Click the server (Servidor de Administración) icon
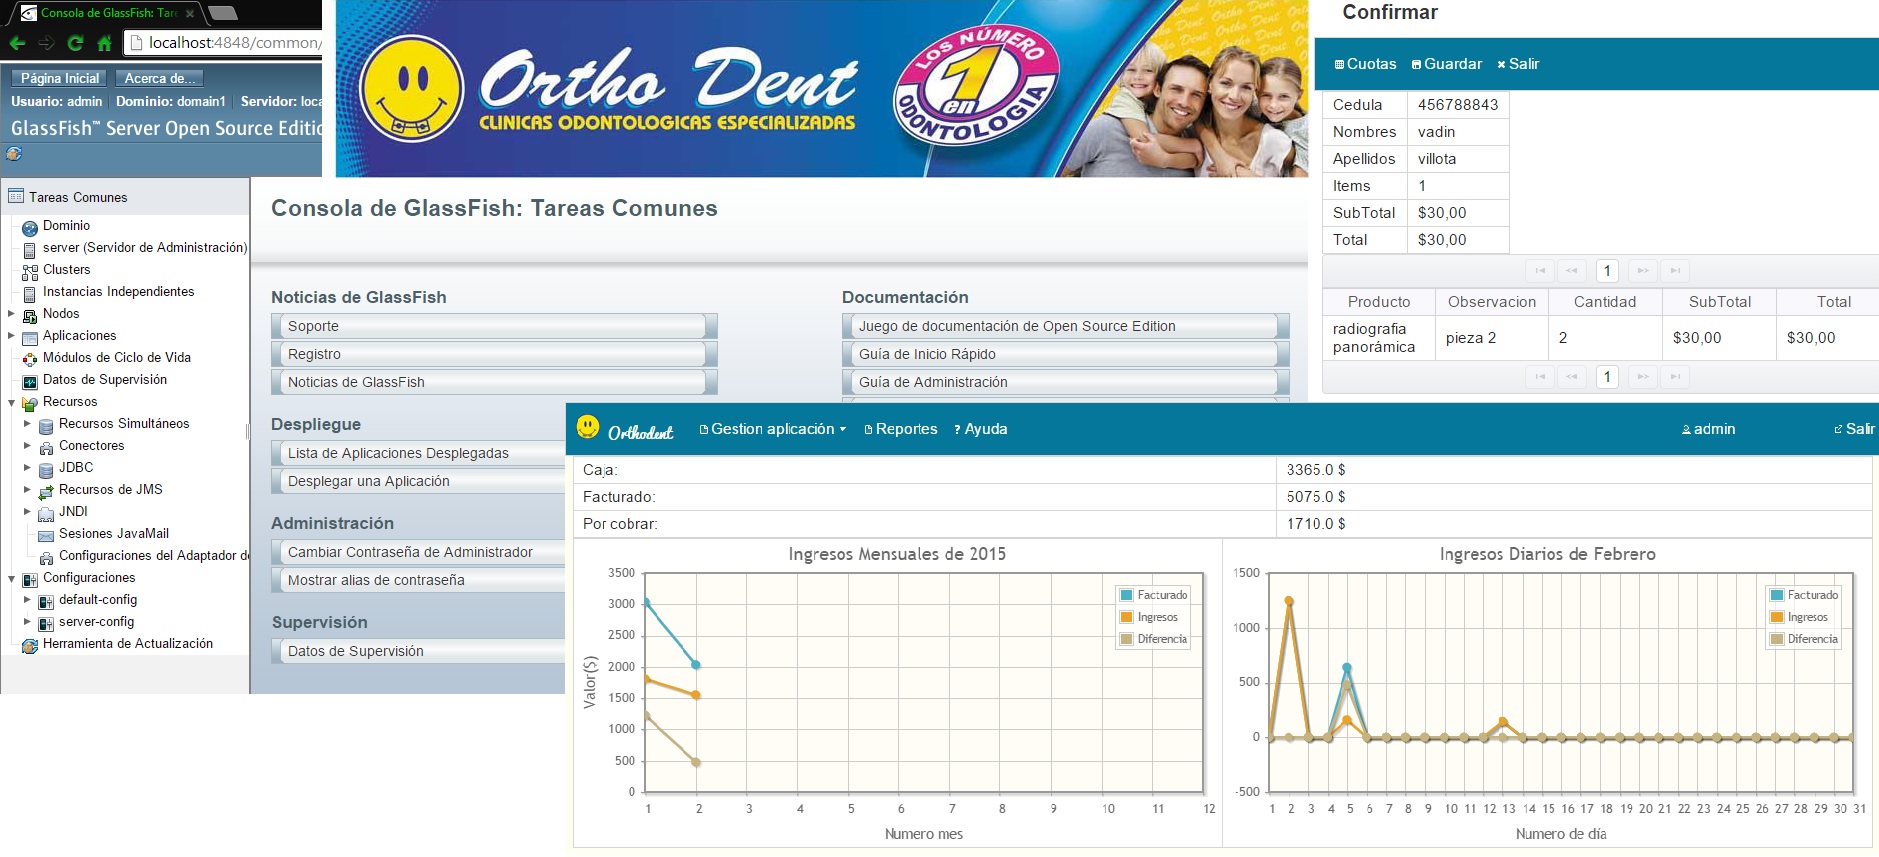1879x857 pixels. [x=30, y=250]
